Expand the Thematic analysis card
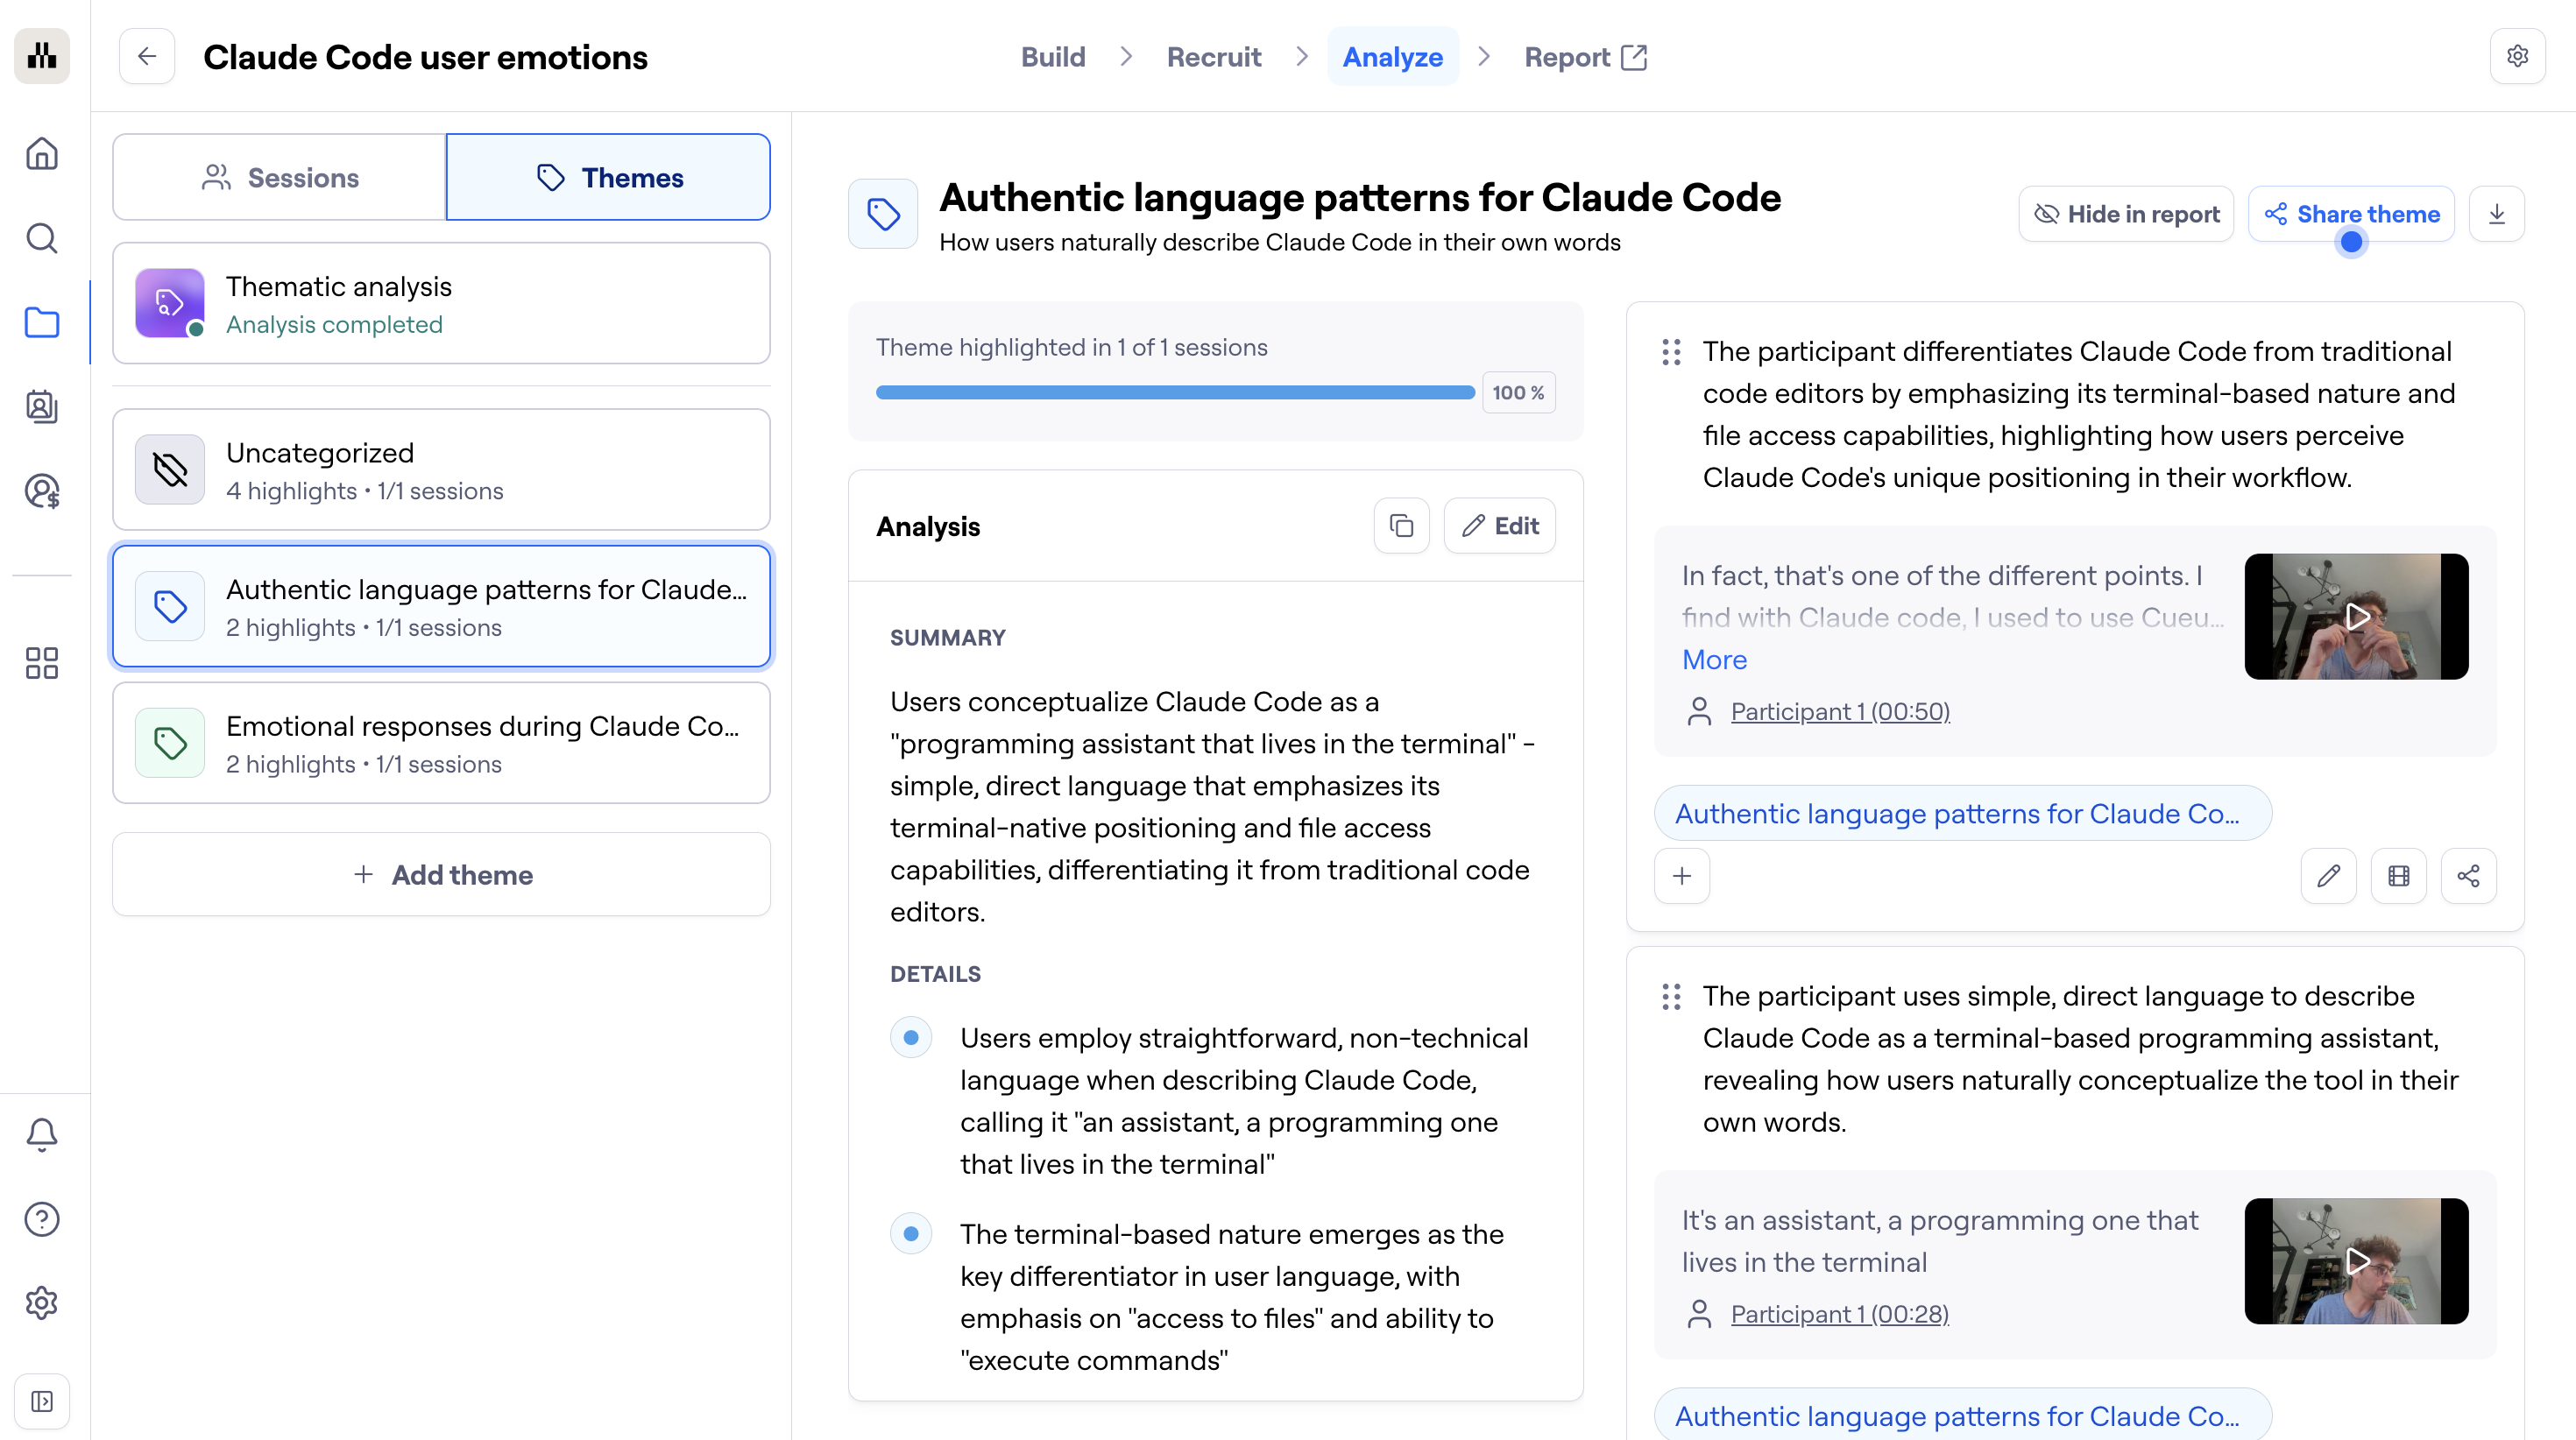The width and height of the screenshot is (2576, 1440). (441, 304)
